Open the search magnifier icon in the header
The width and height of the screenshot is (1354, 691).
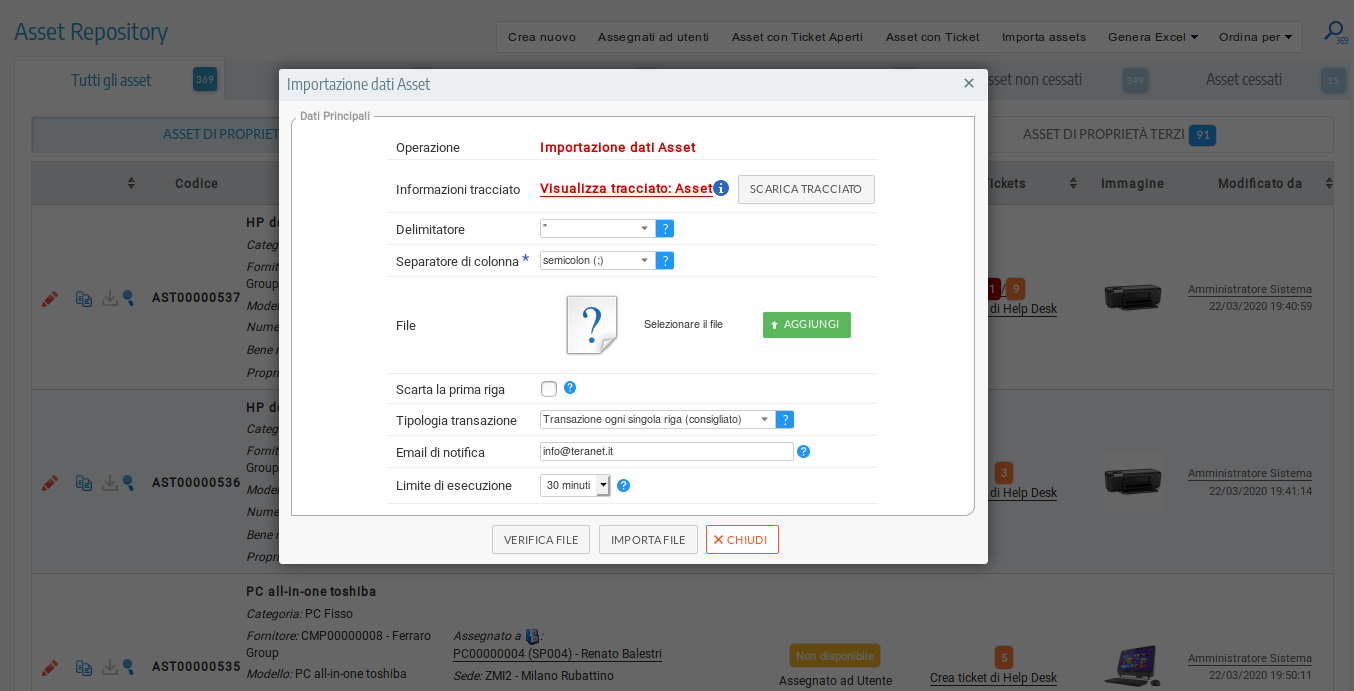coord(1334,32)
